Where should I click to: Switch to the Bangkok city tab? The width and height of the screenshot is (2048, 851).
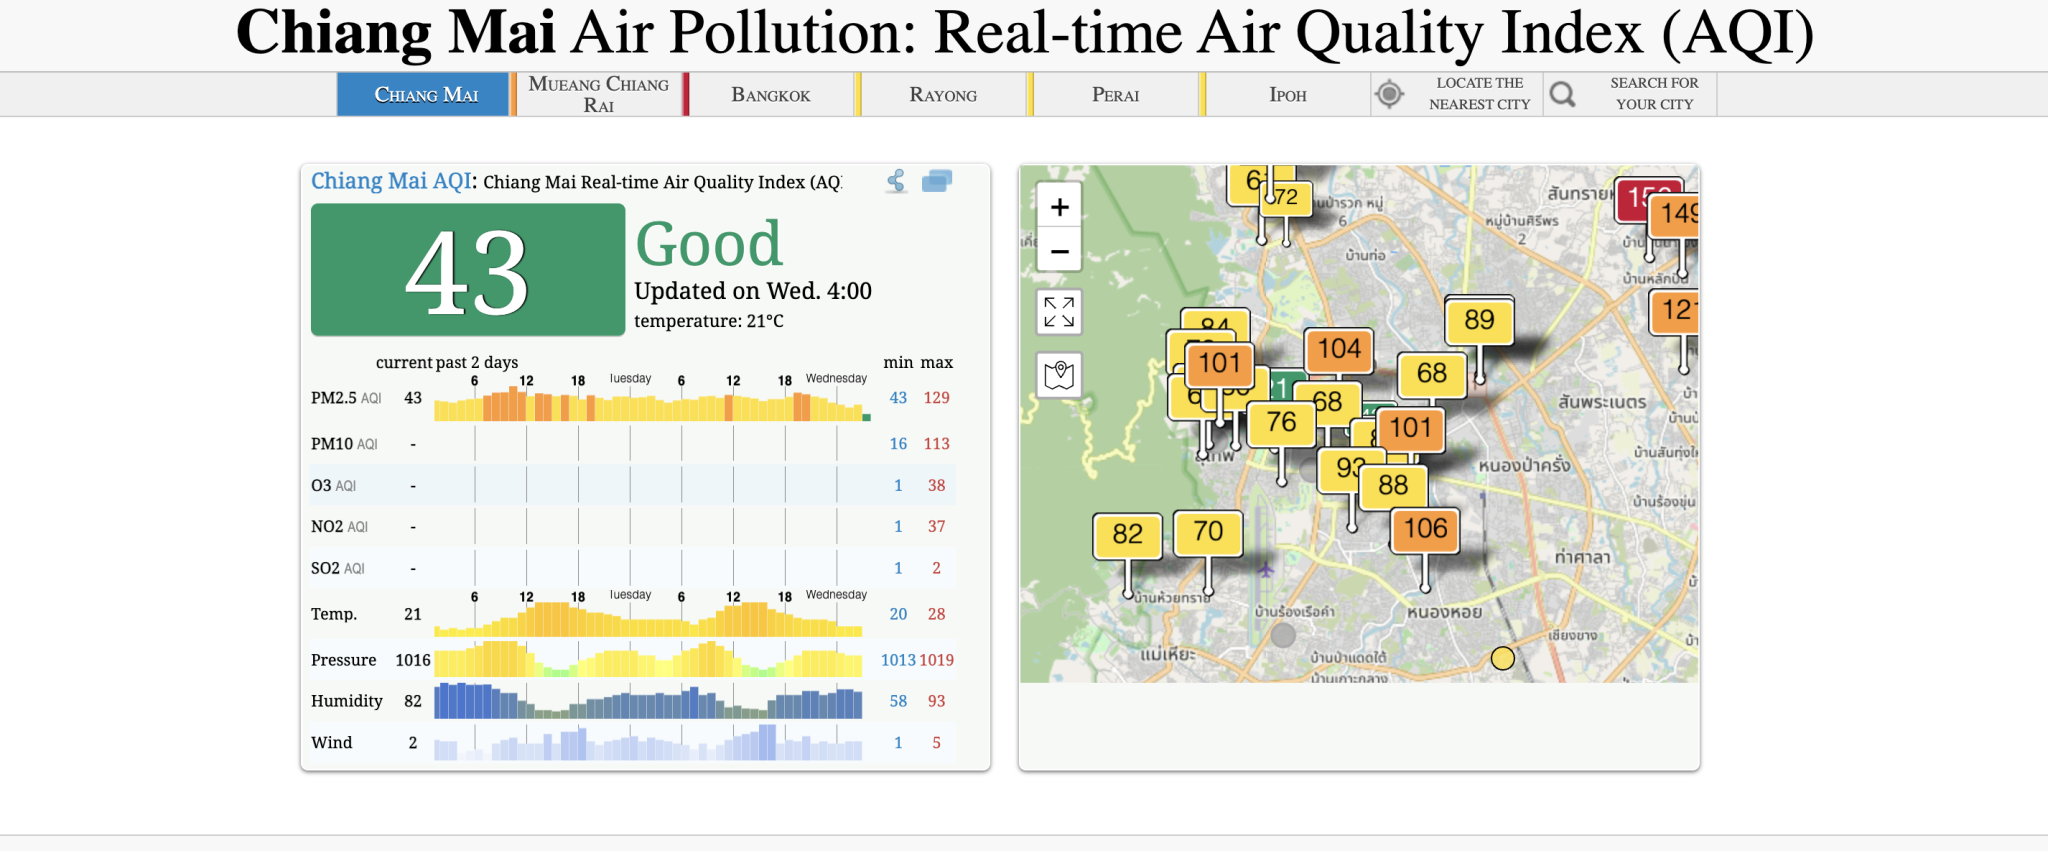770,95
